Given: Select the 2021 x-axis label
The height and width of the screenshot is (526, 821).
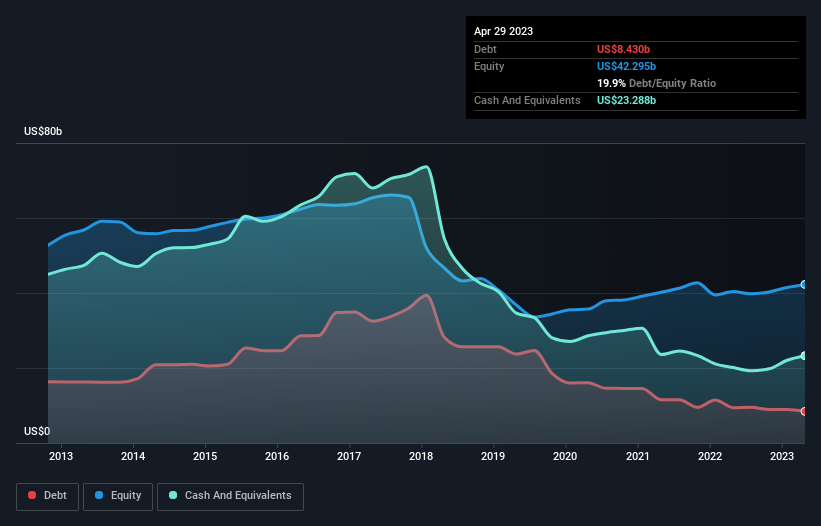Looking at the screenshot, I should point(638,456).
